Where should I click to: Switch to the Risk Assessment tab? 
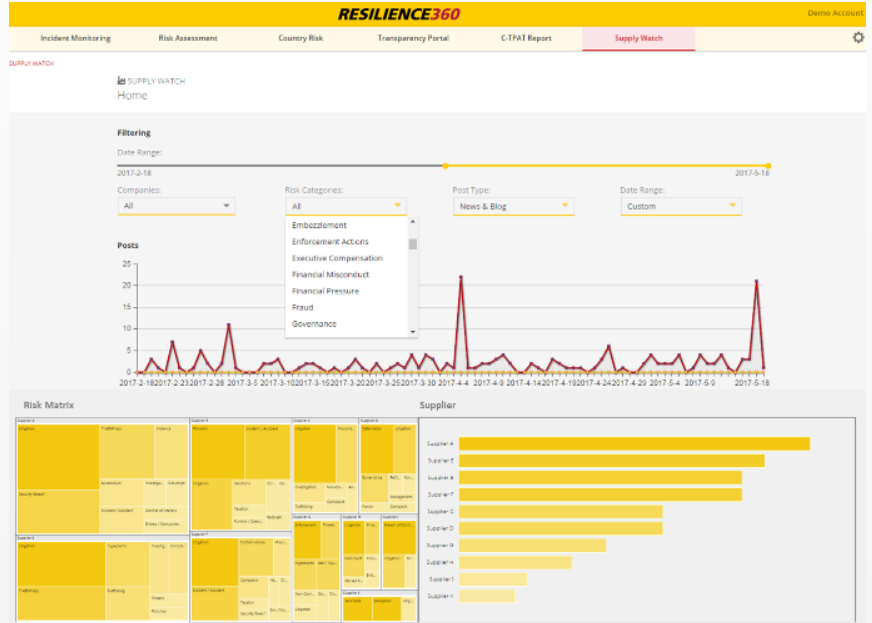pyautogui.click(x=188, y=38)
